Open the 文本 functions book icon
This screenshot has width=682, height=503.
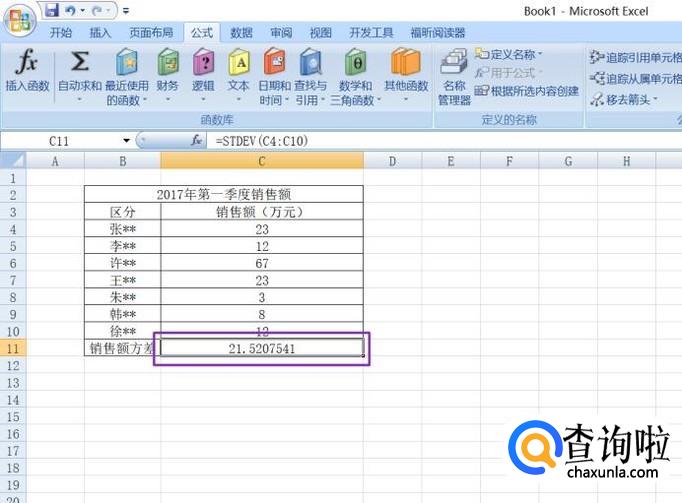239,62
